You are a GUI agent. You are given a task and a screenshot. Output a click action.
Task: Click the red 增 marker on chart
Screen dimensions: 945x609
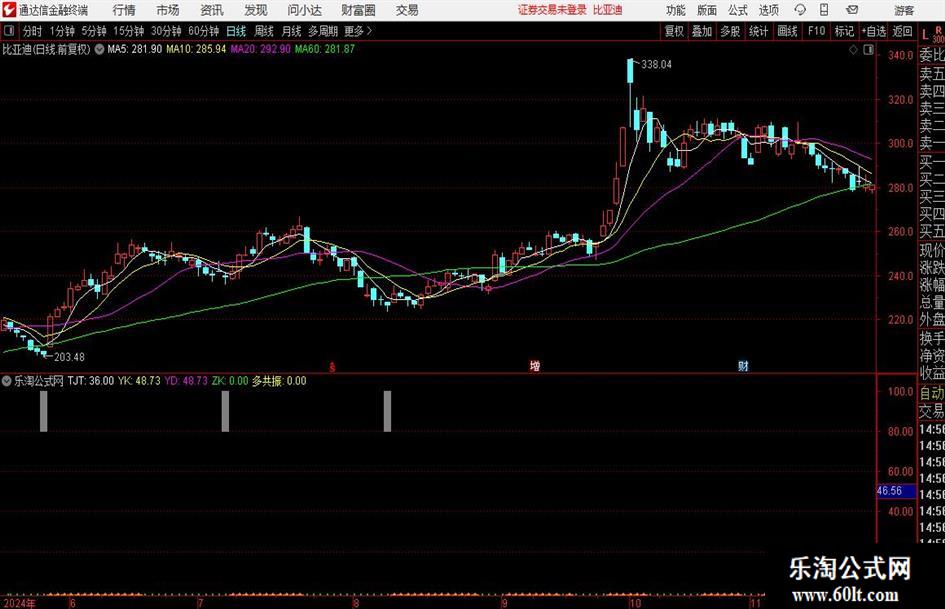pyautogui.click(x=535, y=366)
